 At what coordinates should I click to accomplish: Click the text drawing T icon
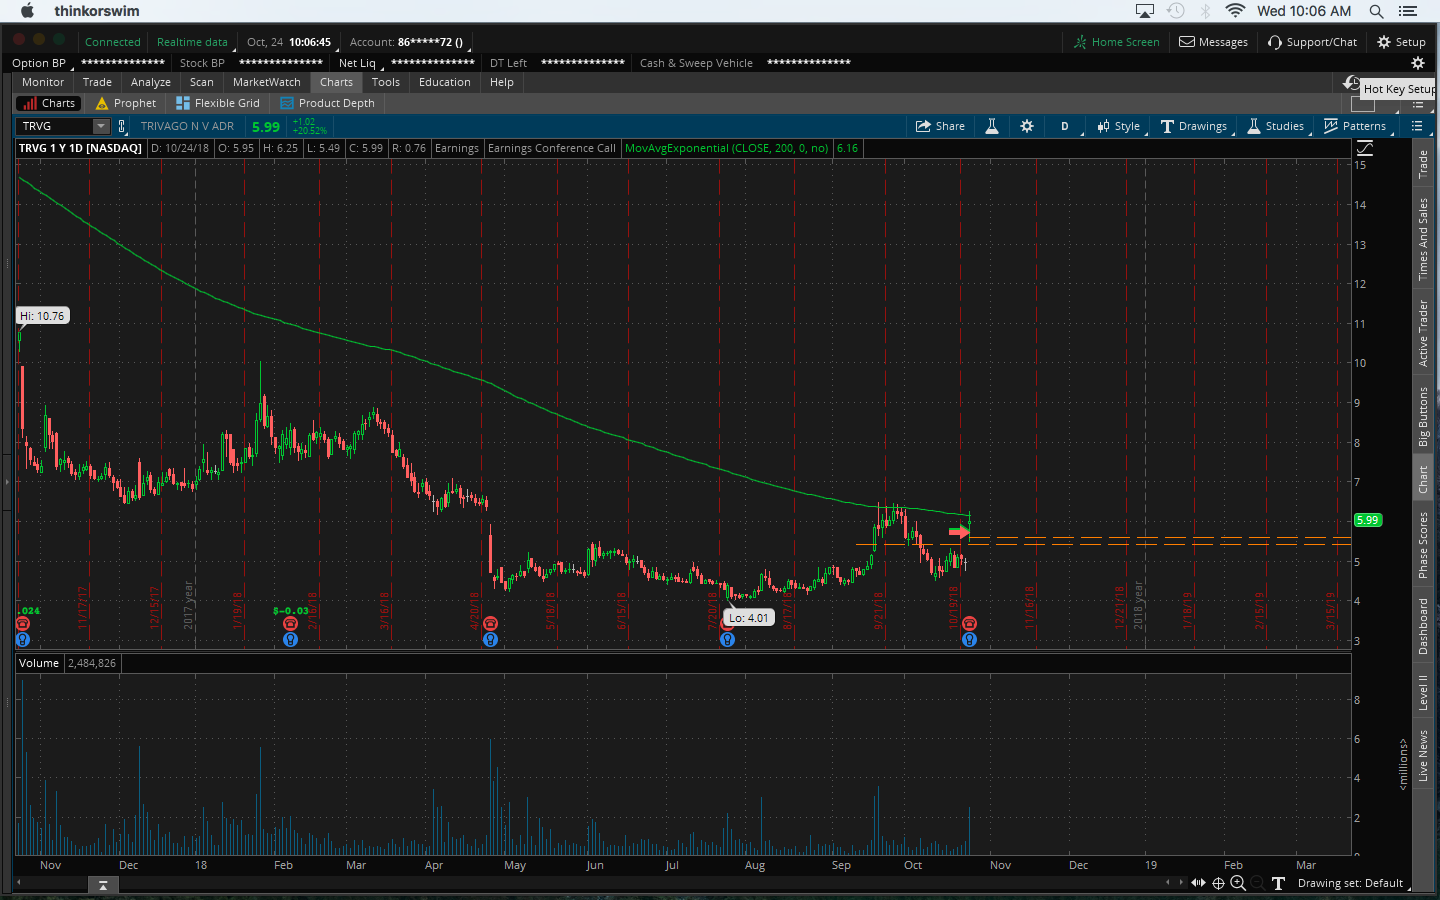1278,883
